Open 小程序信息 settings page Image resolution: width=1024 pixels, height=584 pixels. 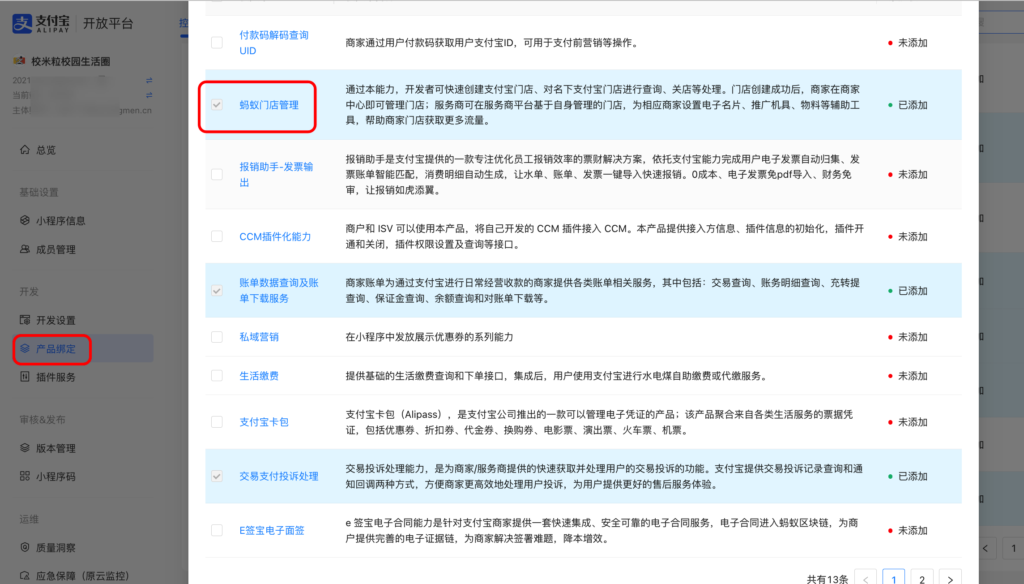(x=55, y=220)
